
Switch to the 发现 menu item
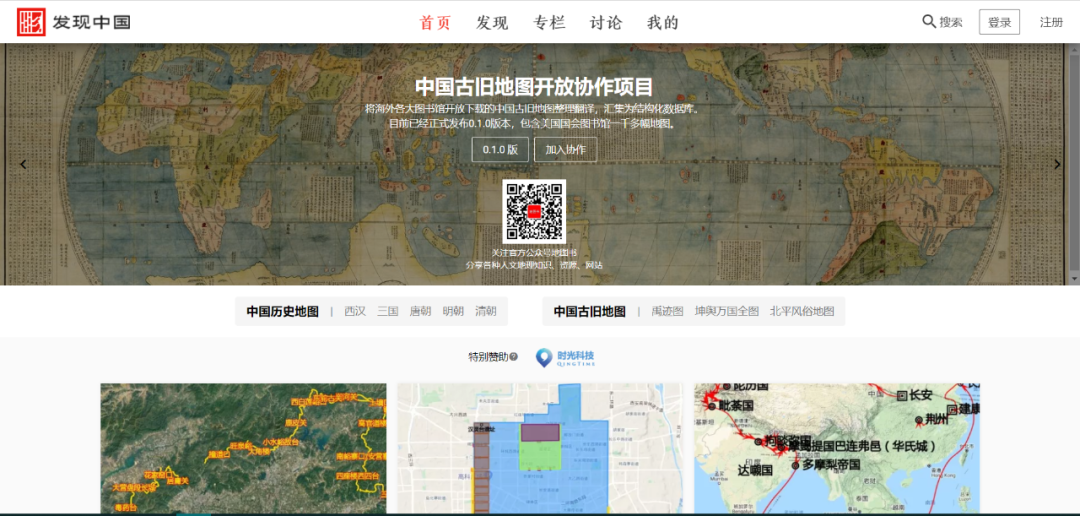[x=492, y=23]
